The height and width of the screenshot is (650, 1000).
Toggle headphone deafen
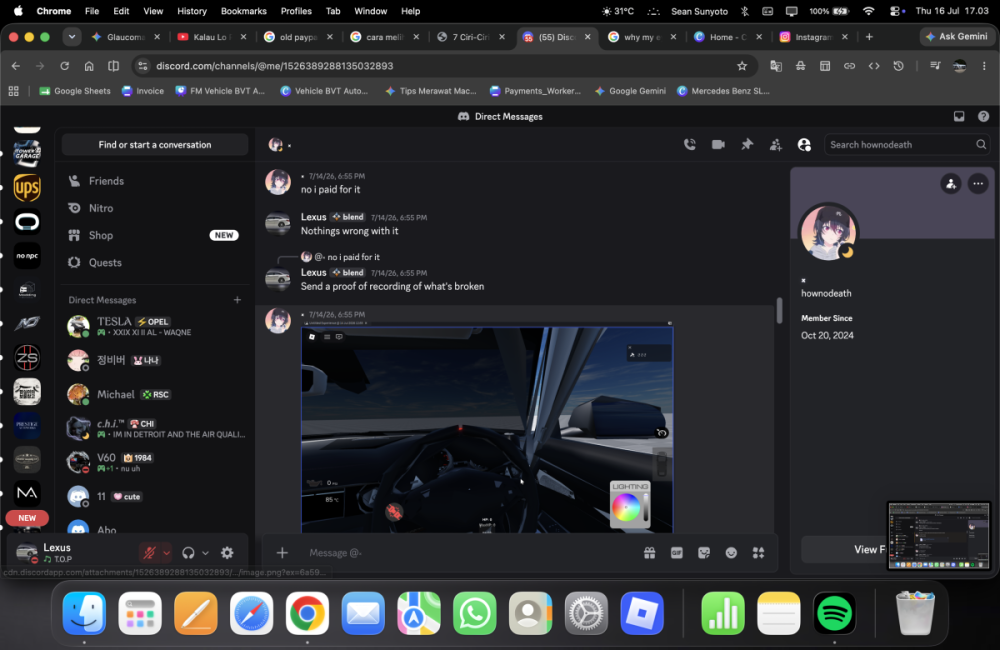pos(188,553)
